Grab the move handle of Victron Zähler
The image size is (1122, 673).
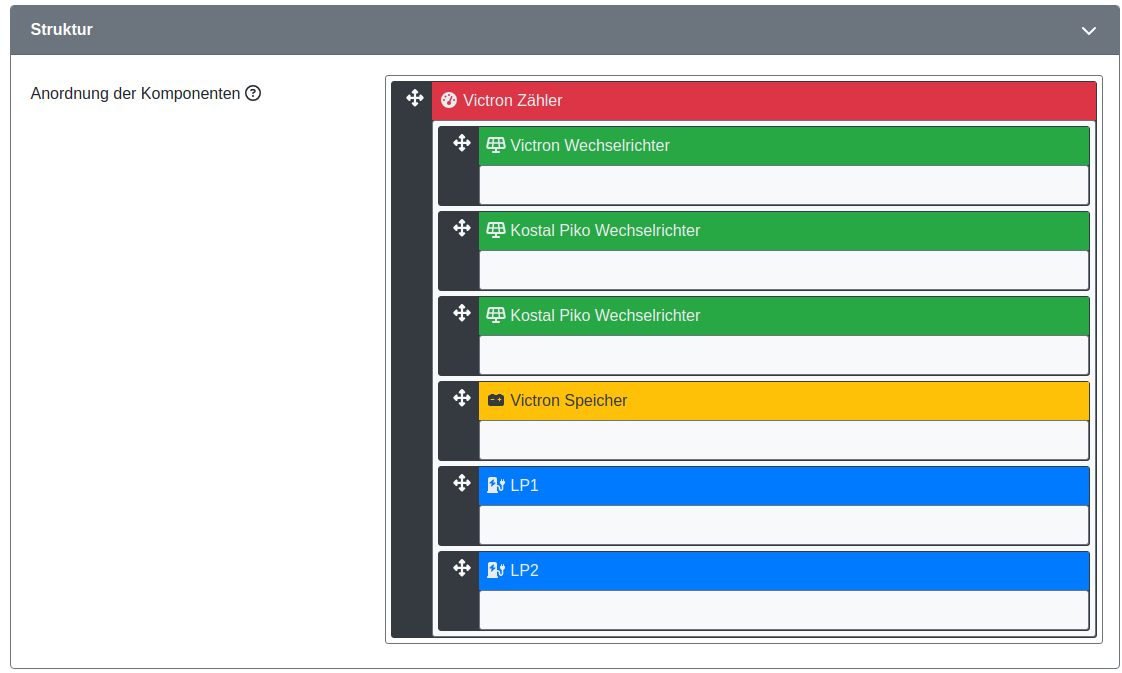[x=415, y=98]
